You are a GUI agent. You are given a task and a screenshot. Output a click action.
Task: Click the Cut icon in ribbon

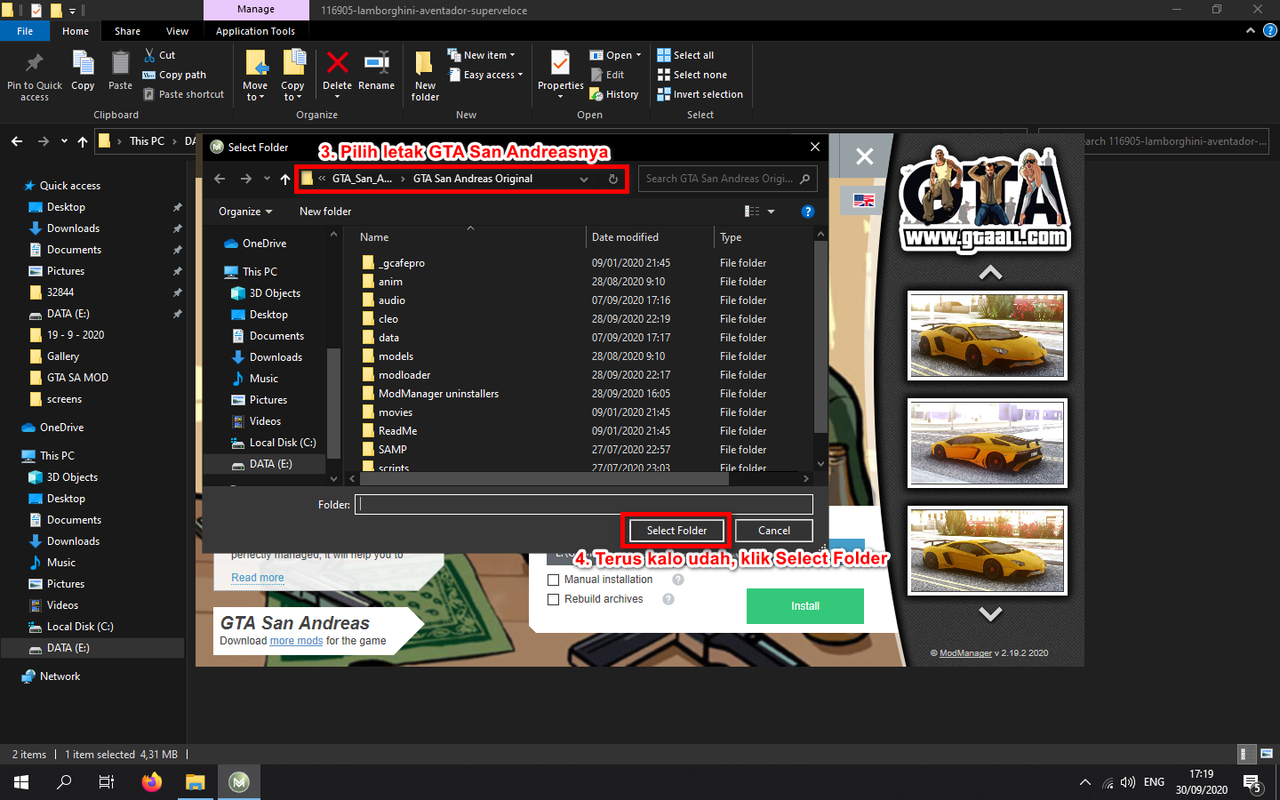pyautogui.click(x=149, y=55)
